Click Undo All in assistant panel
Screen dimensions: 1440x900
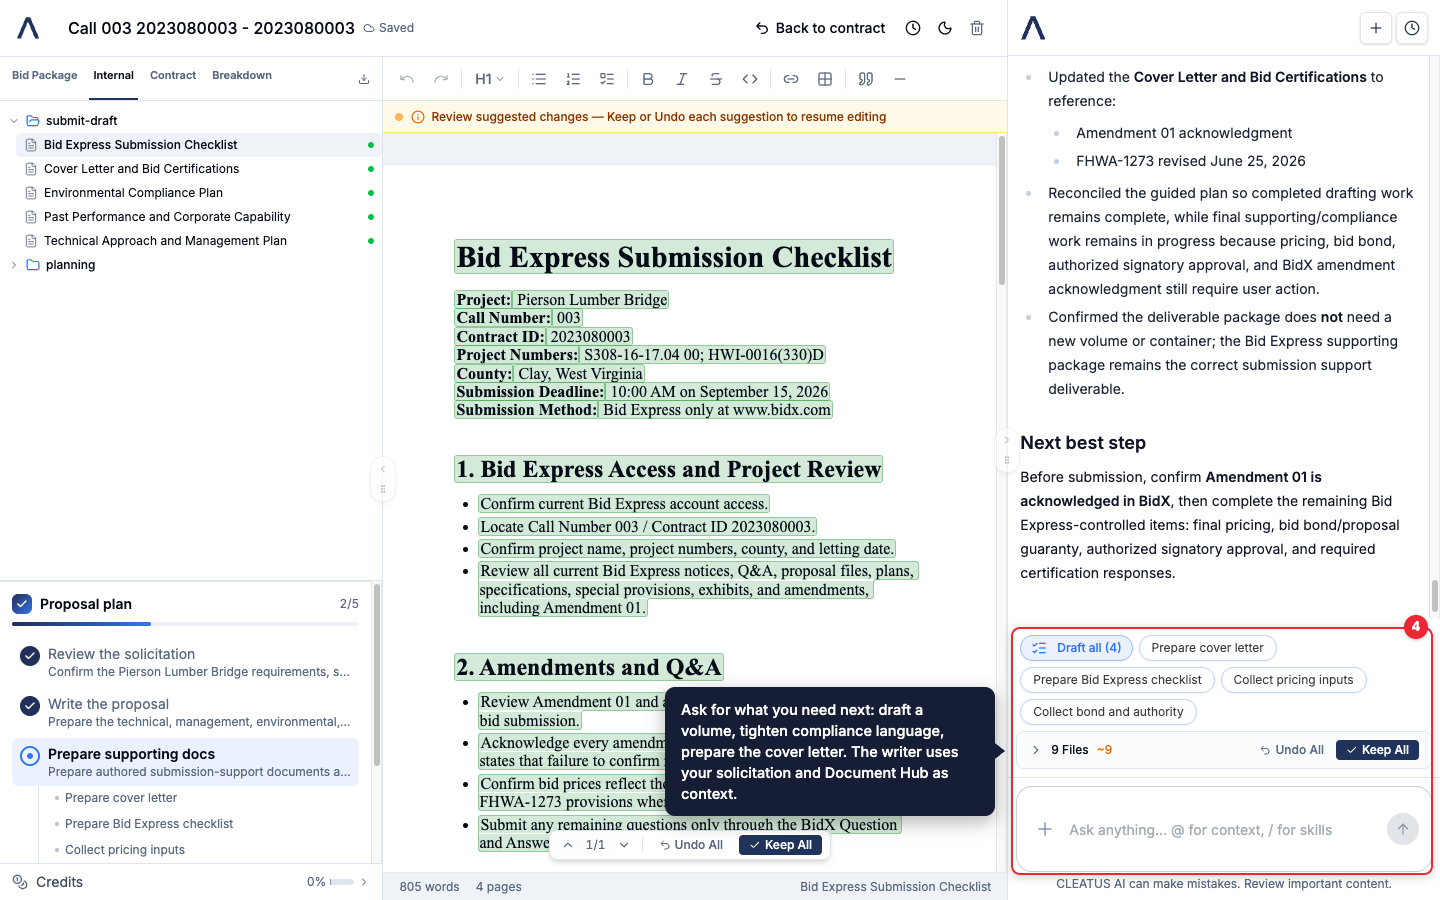(1292, 750)
